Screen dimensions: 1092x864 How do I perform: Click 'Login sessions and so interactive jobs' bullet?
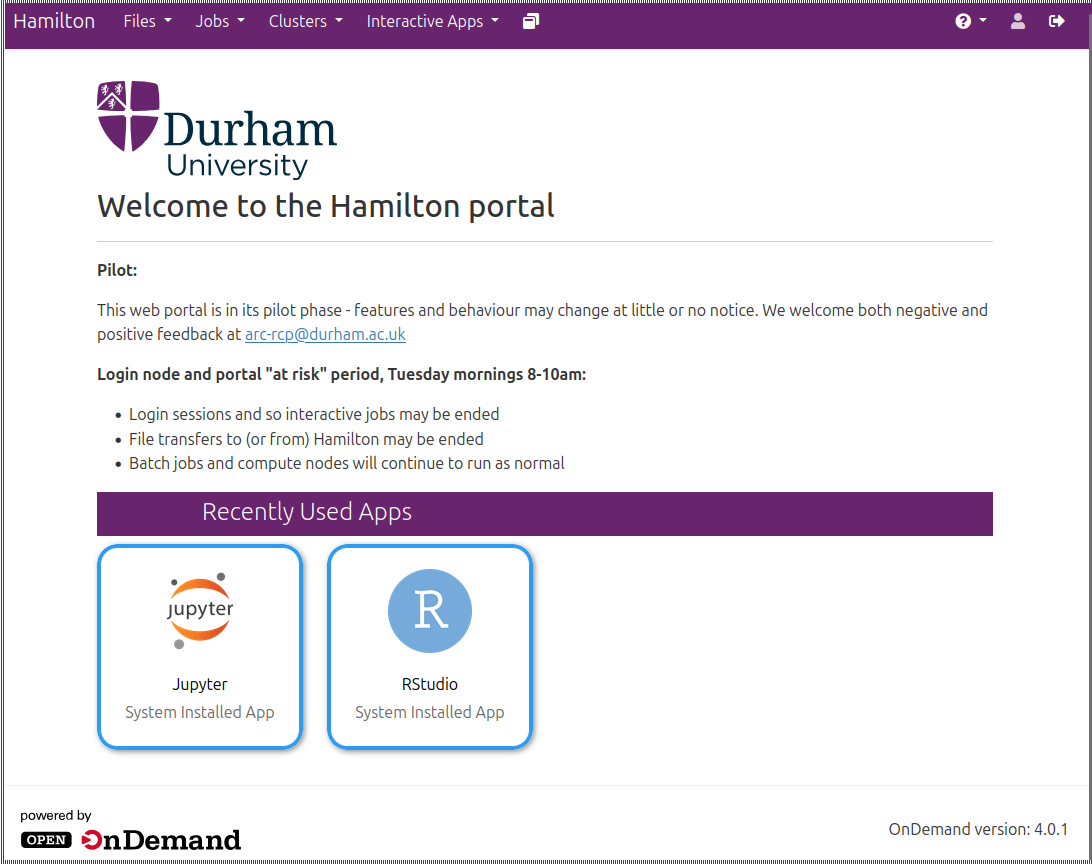(314, 414)
